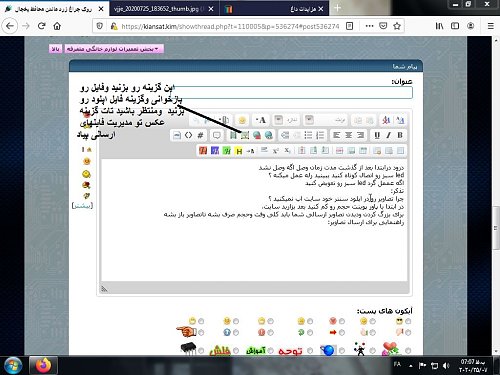Click the Firefox icon in the taskbar

pos(43,365)
